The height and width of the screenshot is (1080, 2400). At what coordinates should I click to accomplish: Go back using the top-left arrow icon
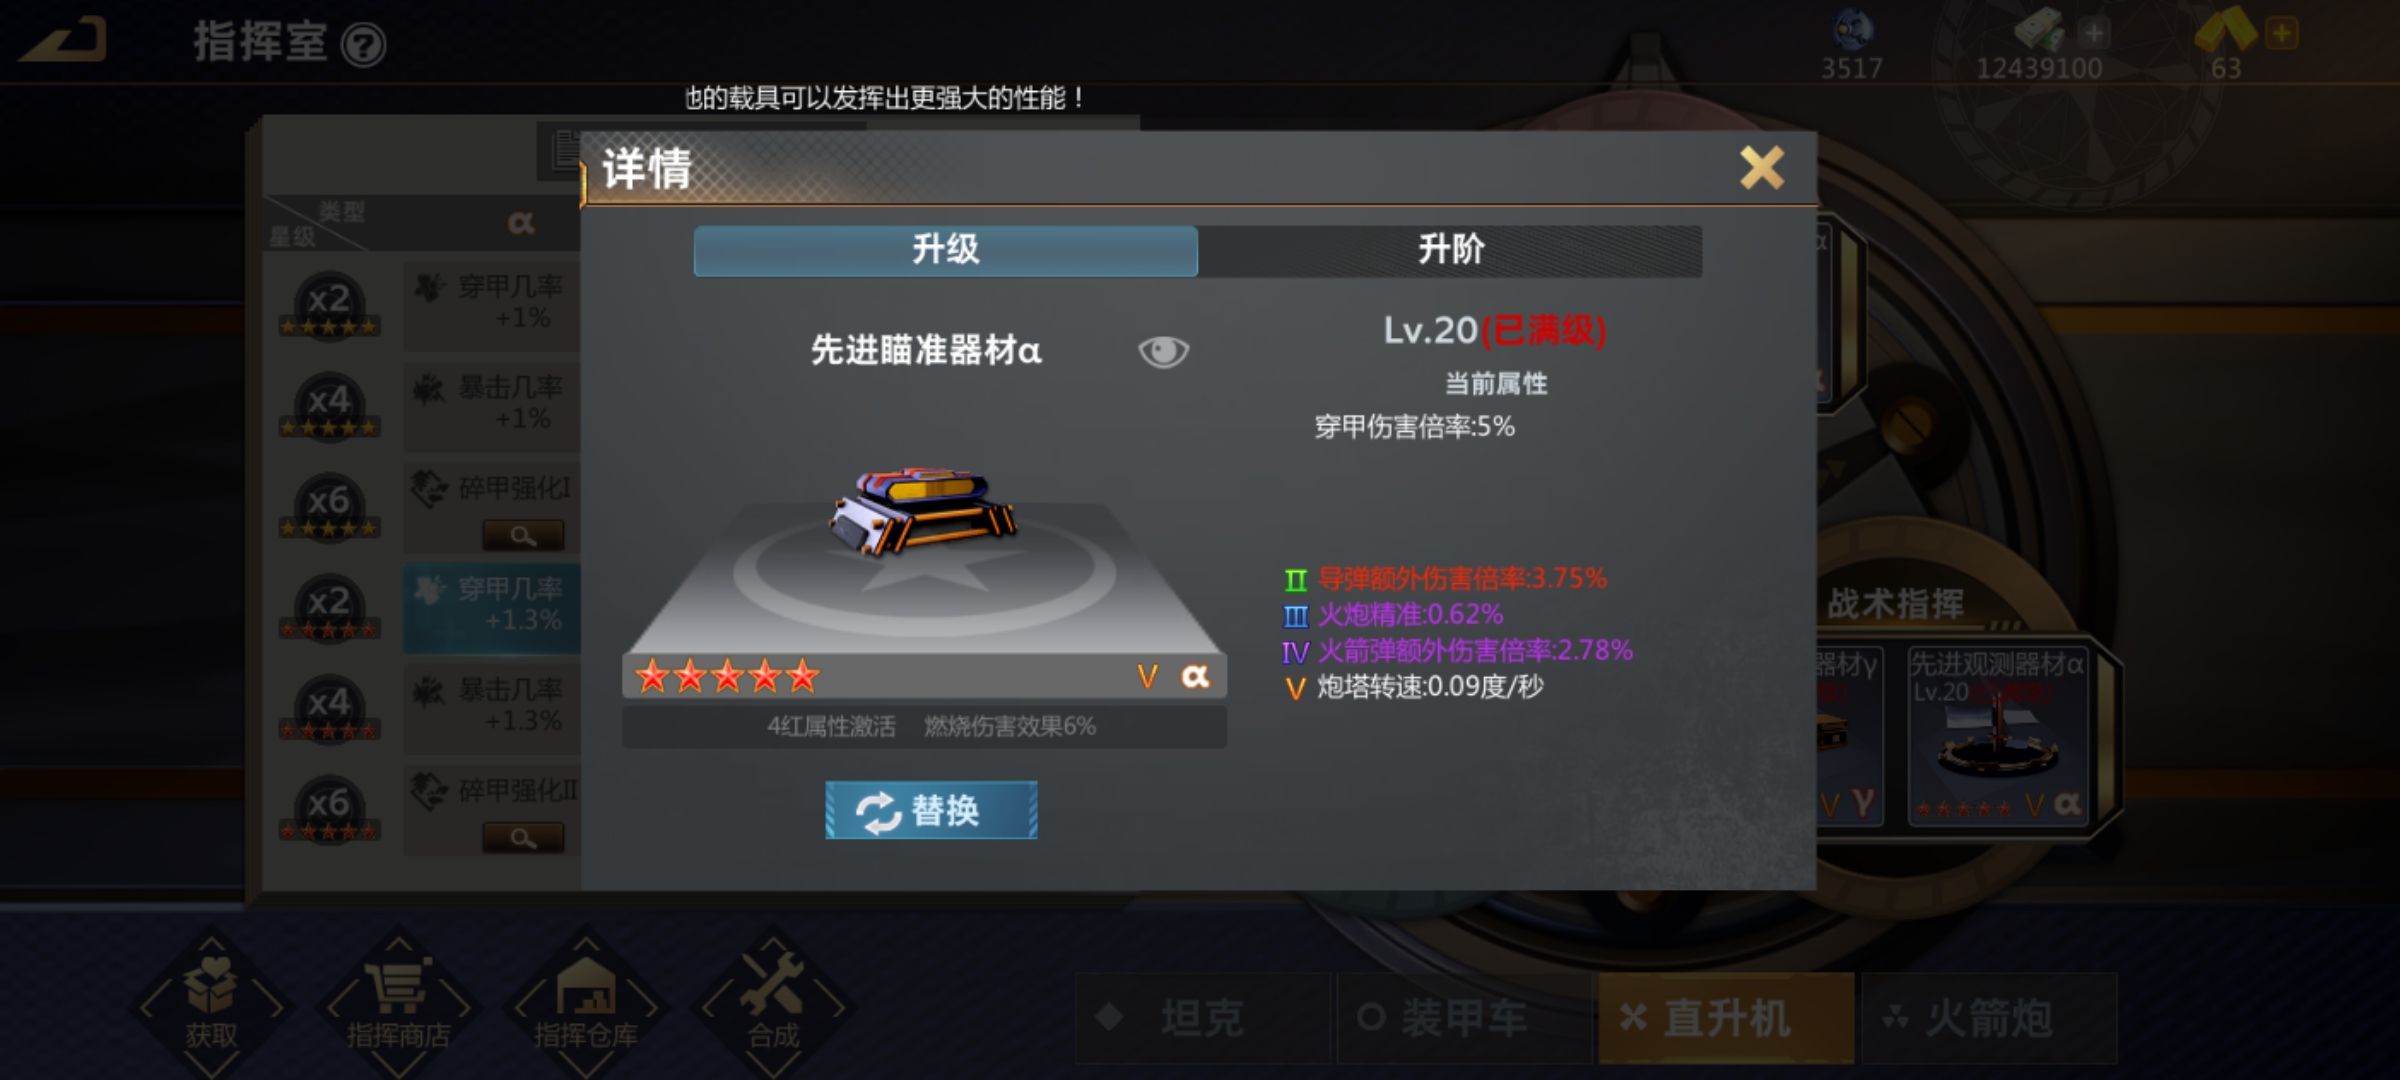click(x=63, y=40)
